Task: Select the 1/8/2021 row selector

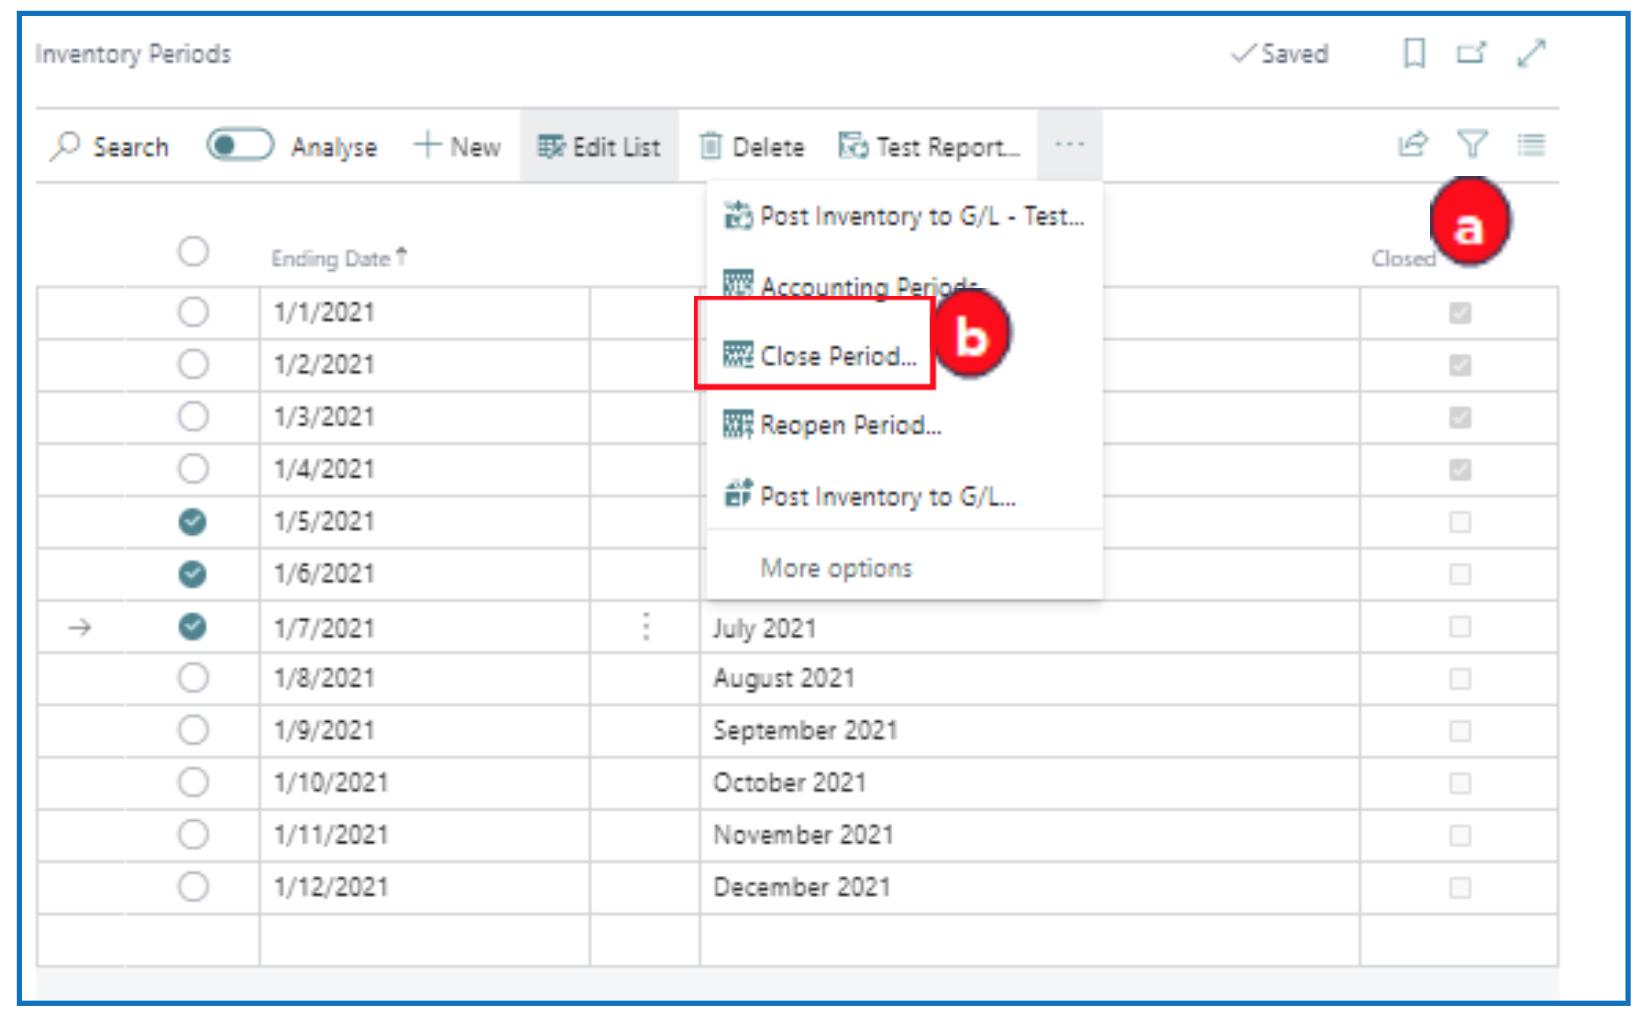Action: coord(193,678)
